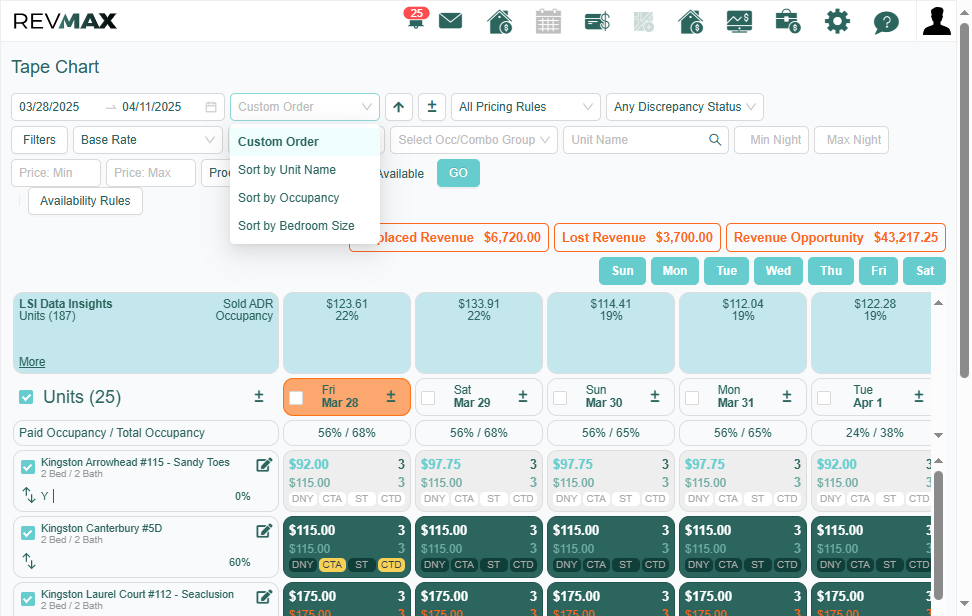Edit Kingston Arrowhead #115 unit
972x616 pixels.
(x=264, y=465)
